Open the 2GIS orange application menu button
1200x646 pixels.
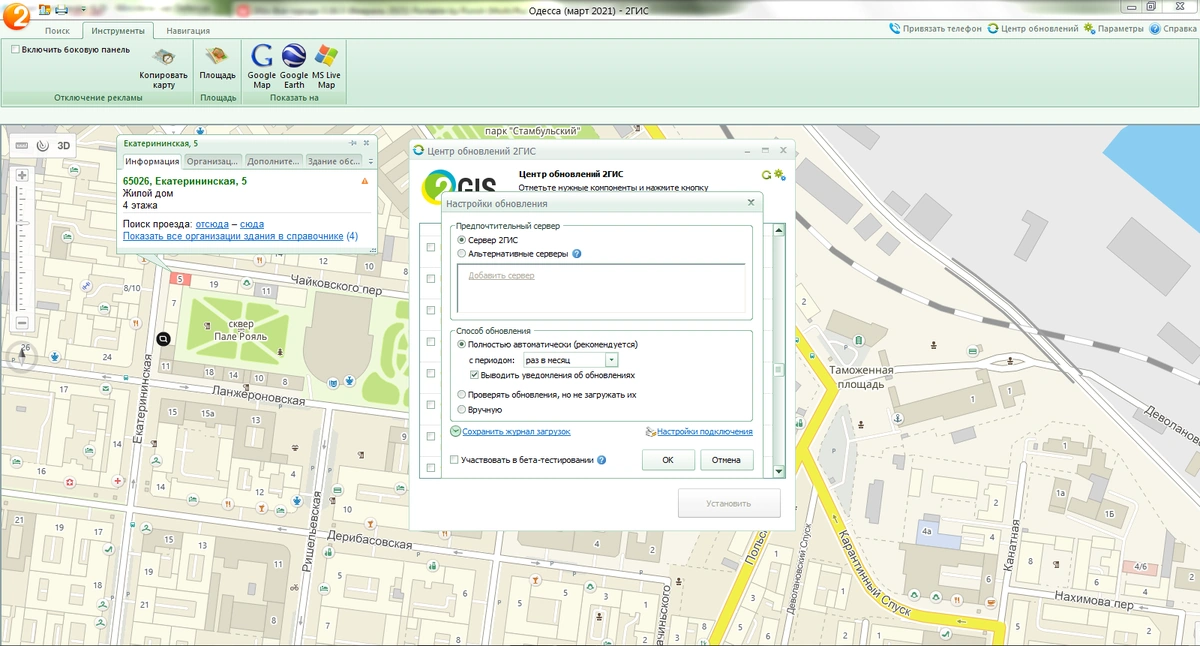tap(14, 17)
